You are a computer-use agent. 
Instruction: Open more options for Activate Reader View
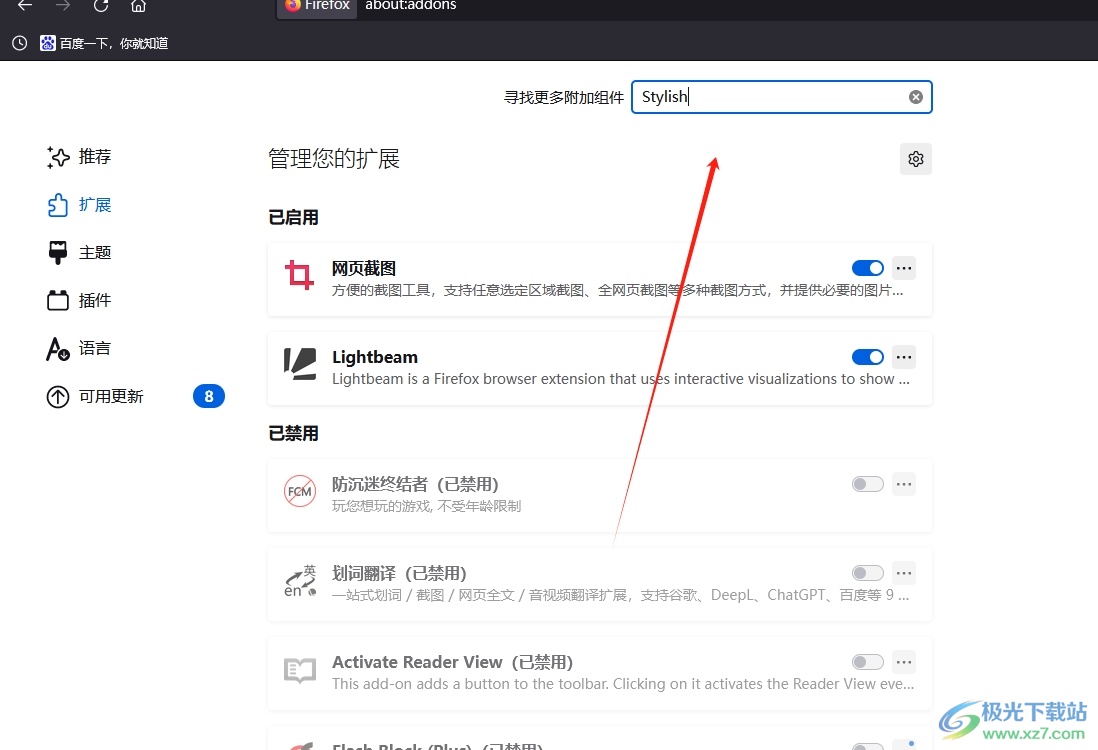[904, 662]
